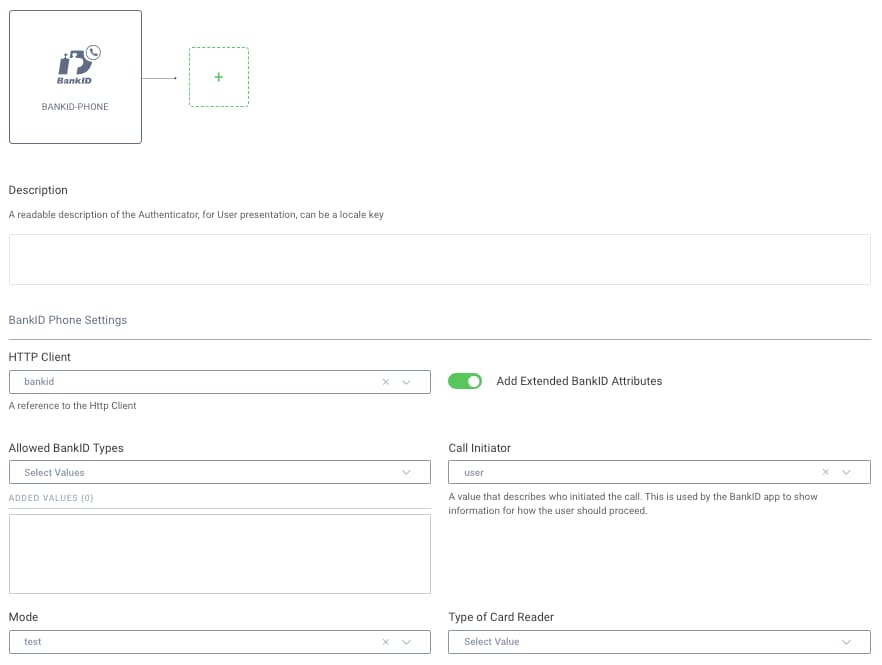Expand Type of Card Reader chevron

tap(847, 642)
